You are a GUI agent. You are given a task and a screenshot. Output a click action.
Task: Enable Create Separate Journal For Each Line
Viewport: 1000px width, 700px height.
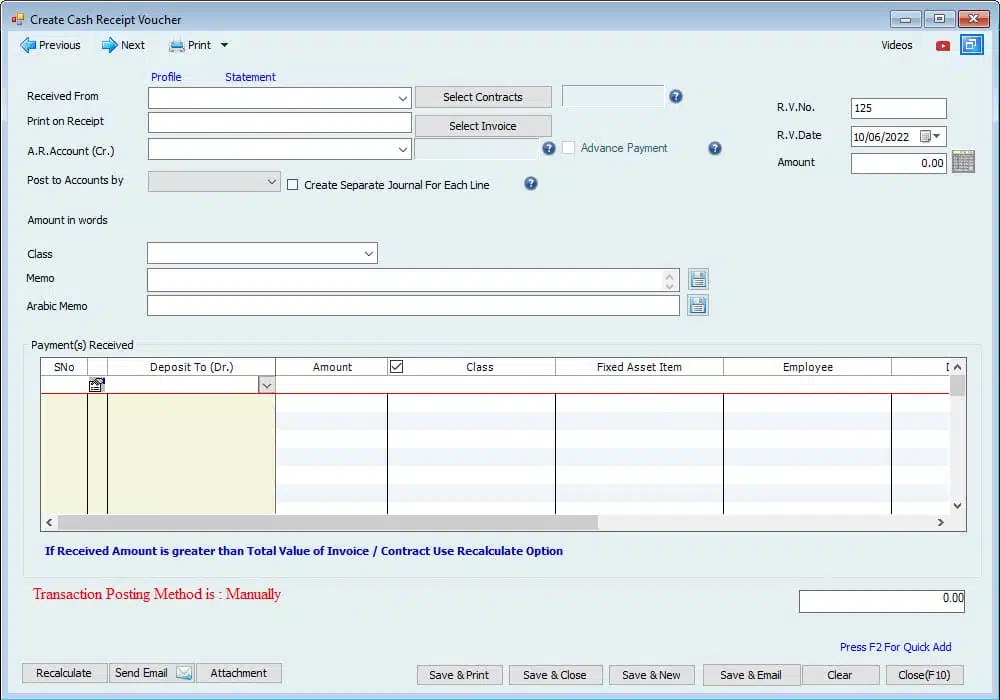pos(293,185)
